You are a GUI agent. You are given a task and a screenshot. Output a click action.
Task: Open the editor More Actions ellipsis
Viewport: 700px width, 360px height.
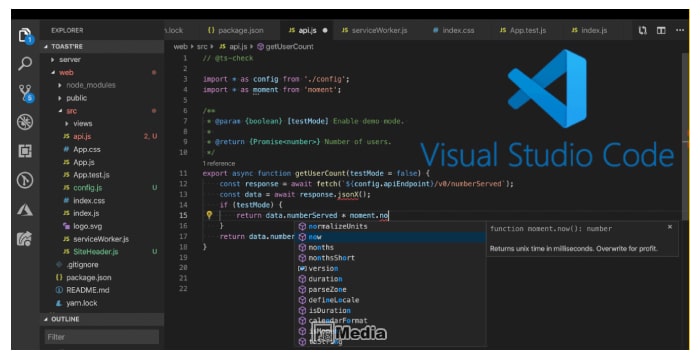(679, 30)
